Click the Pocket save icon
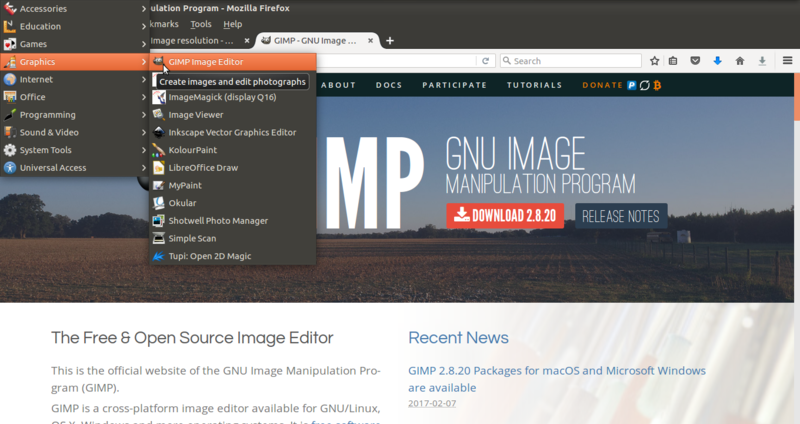Viewport: 800px width, 424px height. tap(695, 61)
